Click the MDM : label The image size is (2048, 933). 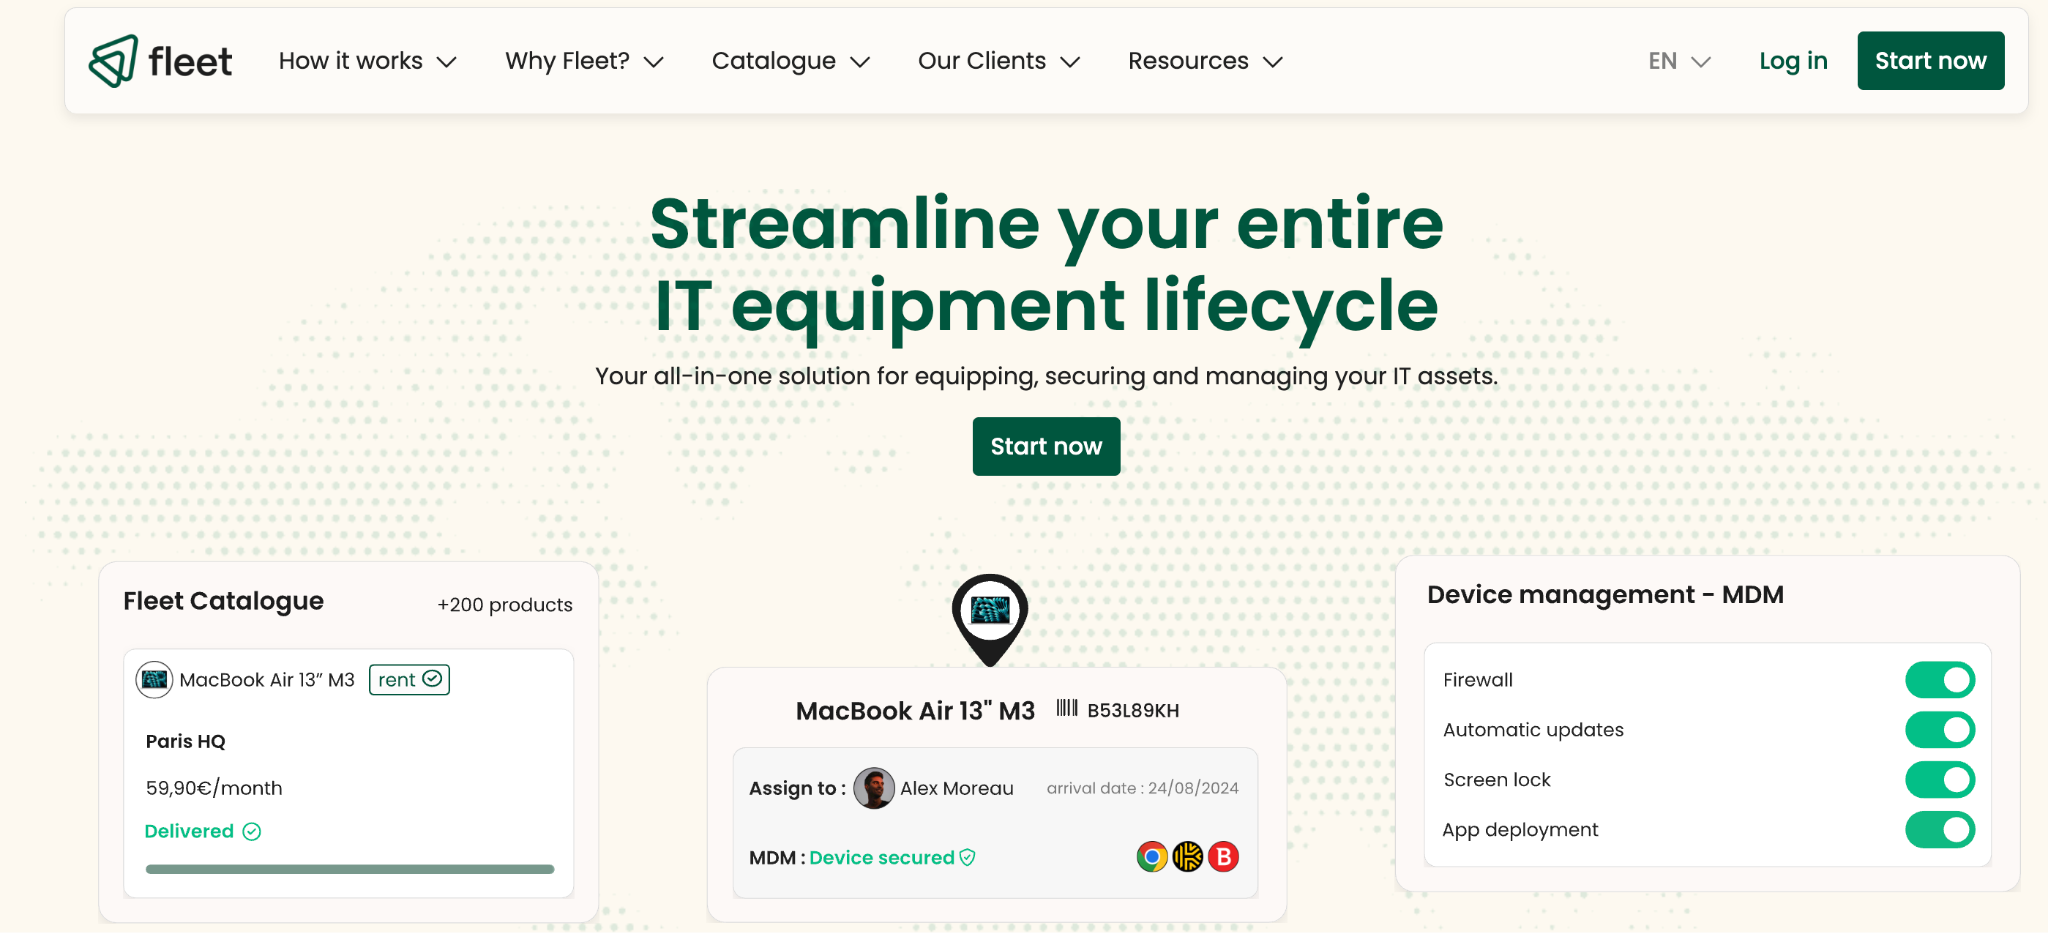777,857
